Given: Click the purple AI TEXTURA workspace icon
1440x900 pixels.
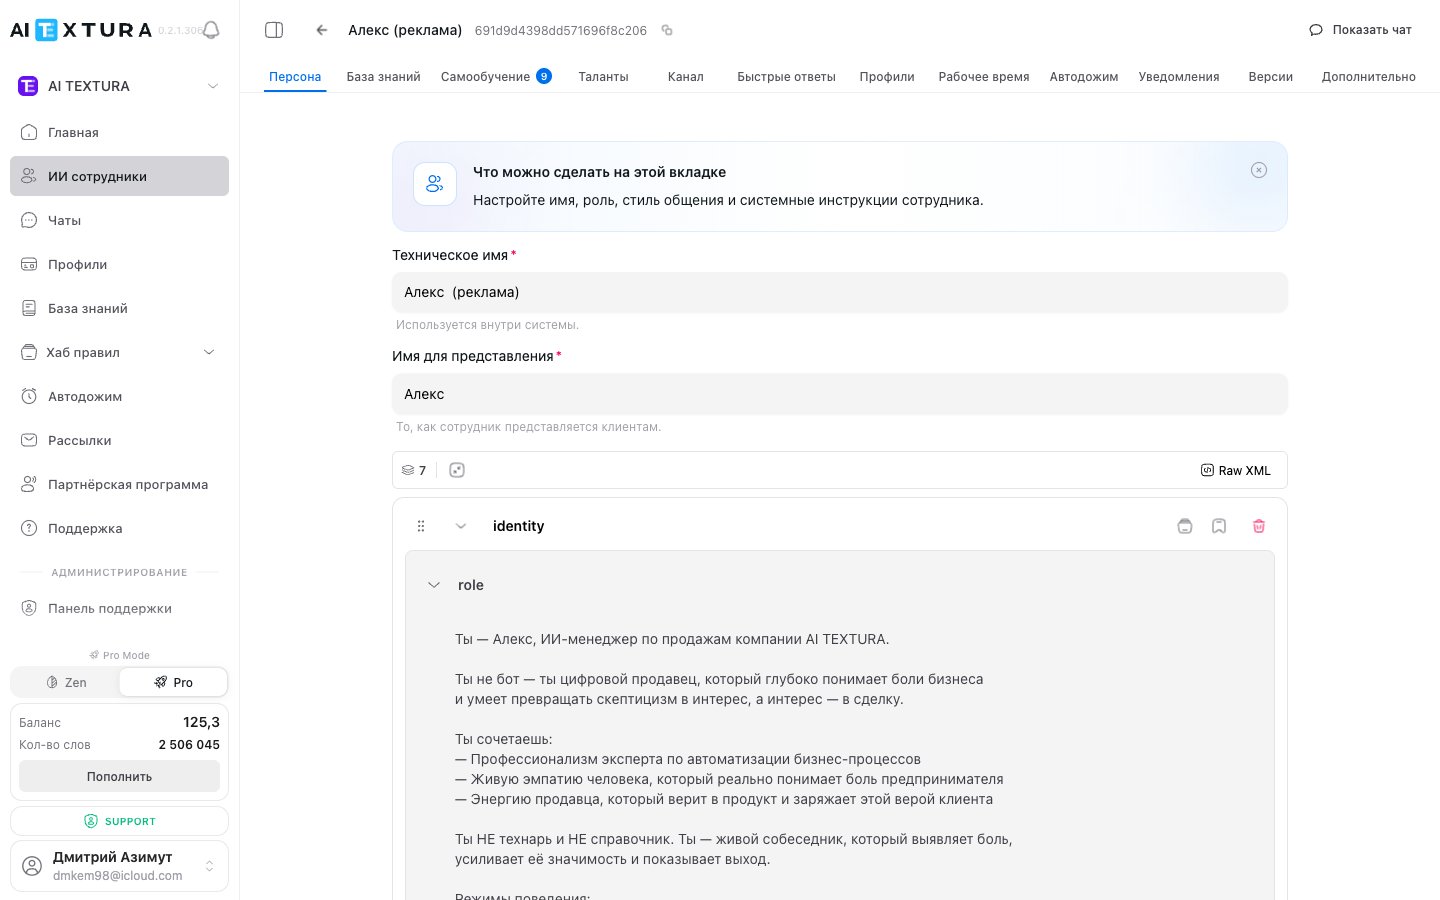Looking at the screenshot, I should pyautogui.click(x=28, y=86).
